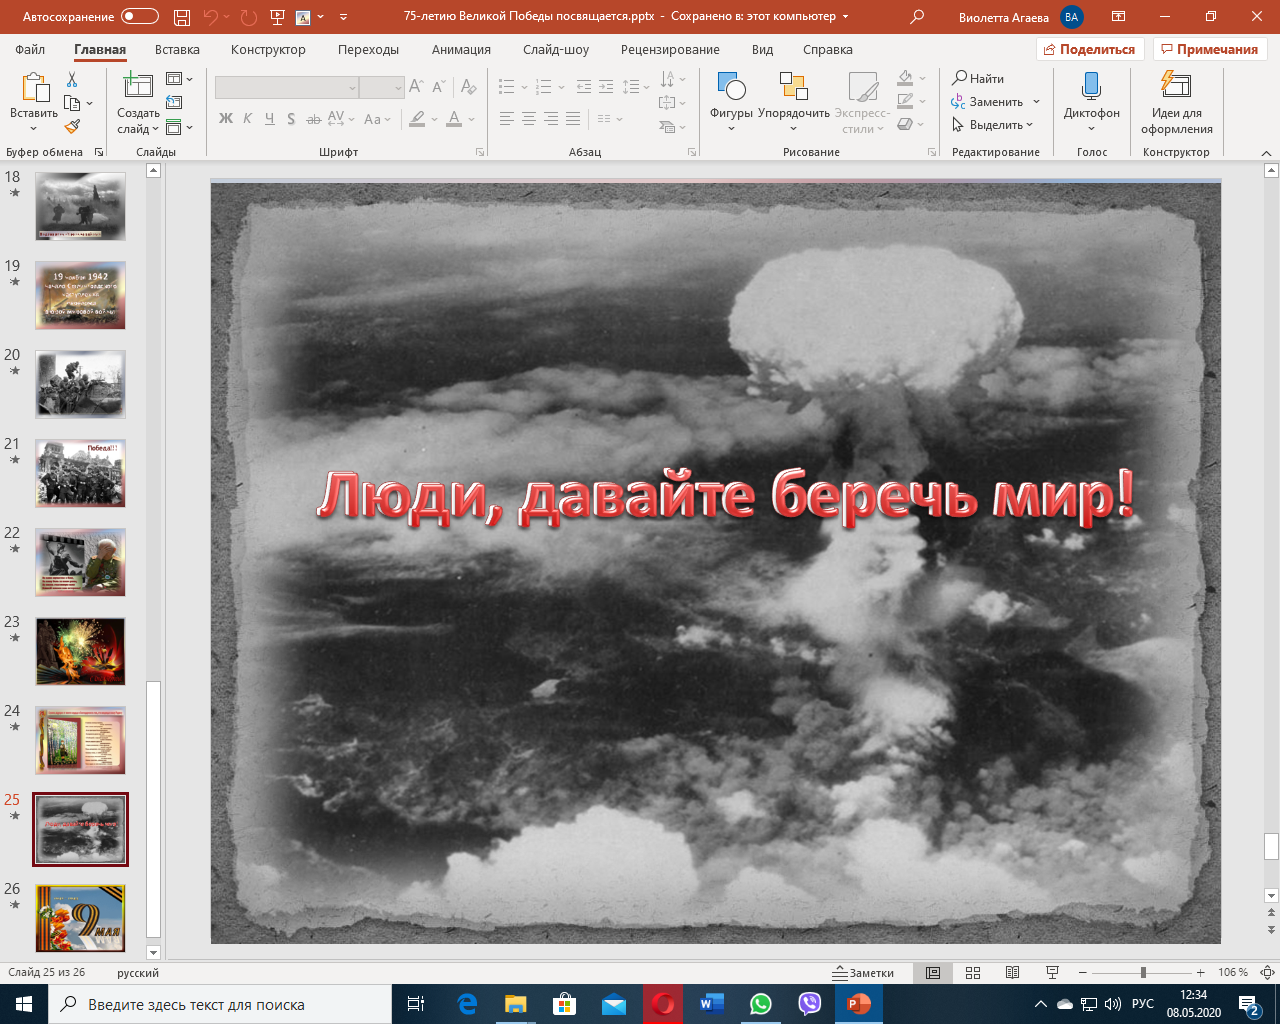The width and height of the screenshot is (1280, 1024).
Task: Click the Примечания comments button
Action: click(1209, 49)
